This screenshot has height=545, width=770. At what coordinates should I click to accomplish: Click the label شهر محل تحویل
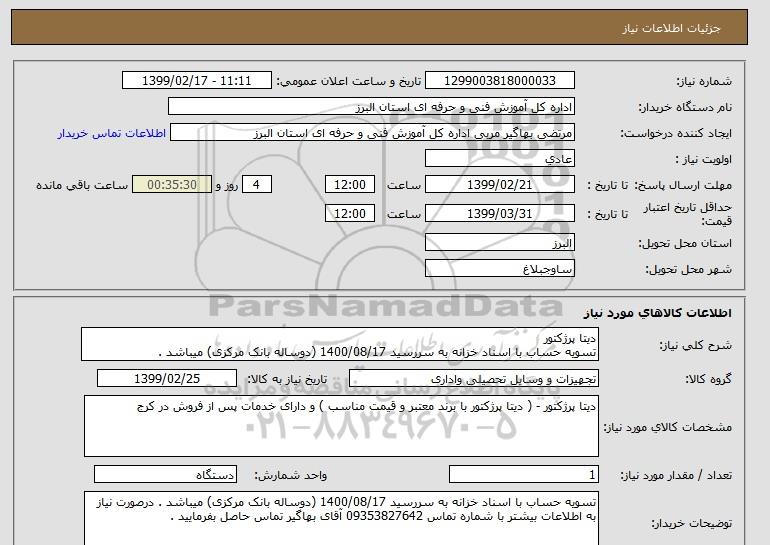(x=688, y=269)
